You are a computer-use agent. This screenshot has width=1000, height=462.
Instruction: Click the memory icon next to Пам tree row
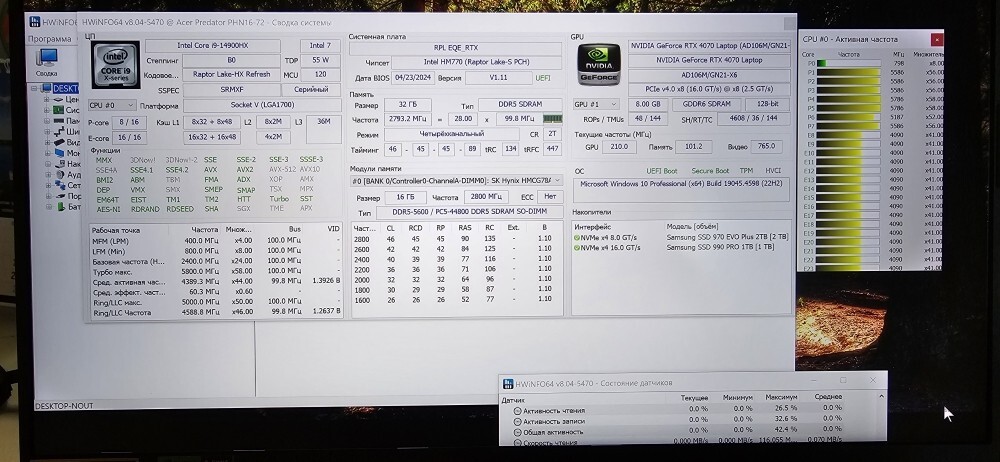(x=59, y=121)
